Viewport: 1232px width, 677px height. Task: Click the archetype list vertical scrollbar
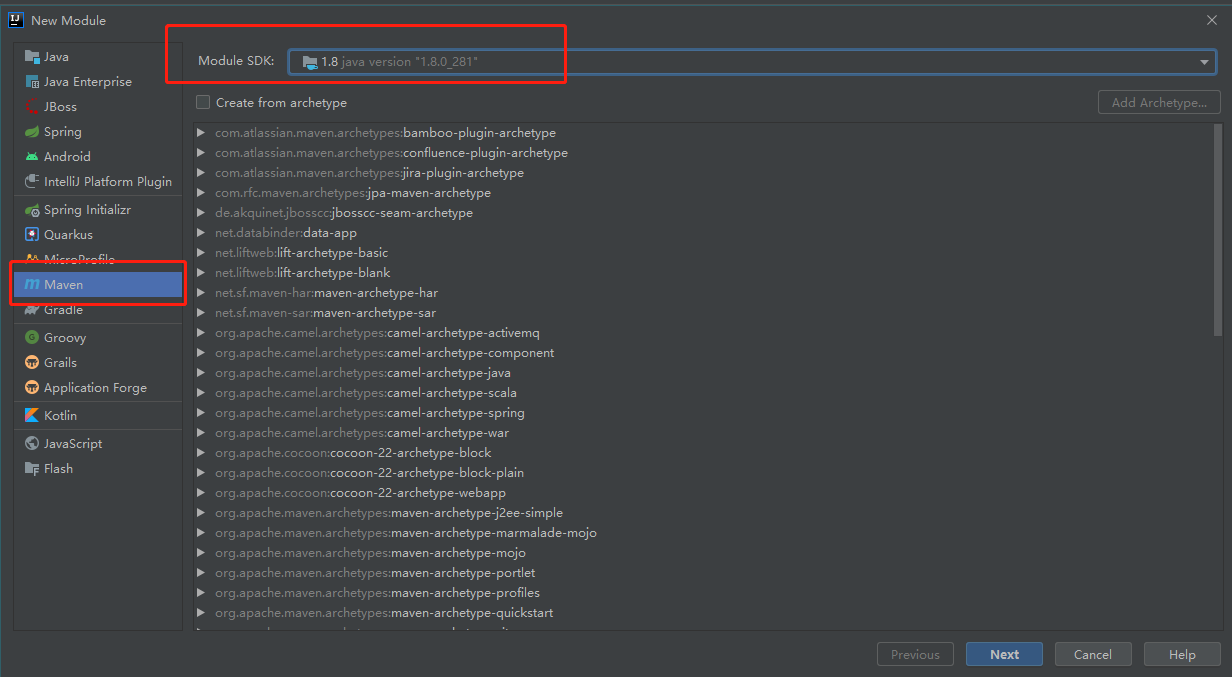coord(1216,230)
